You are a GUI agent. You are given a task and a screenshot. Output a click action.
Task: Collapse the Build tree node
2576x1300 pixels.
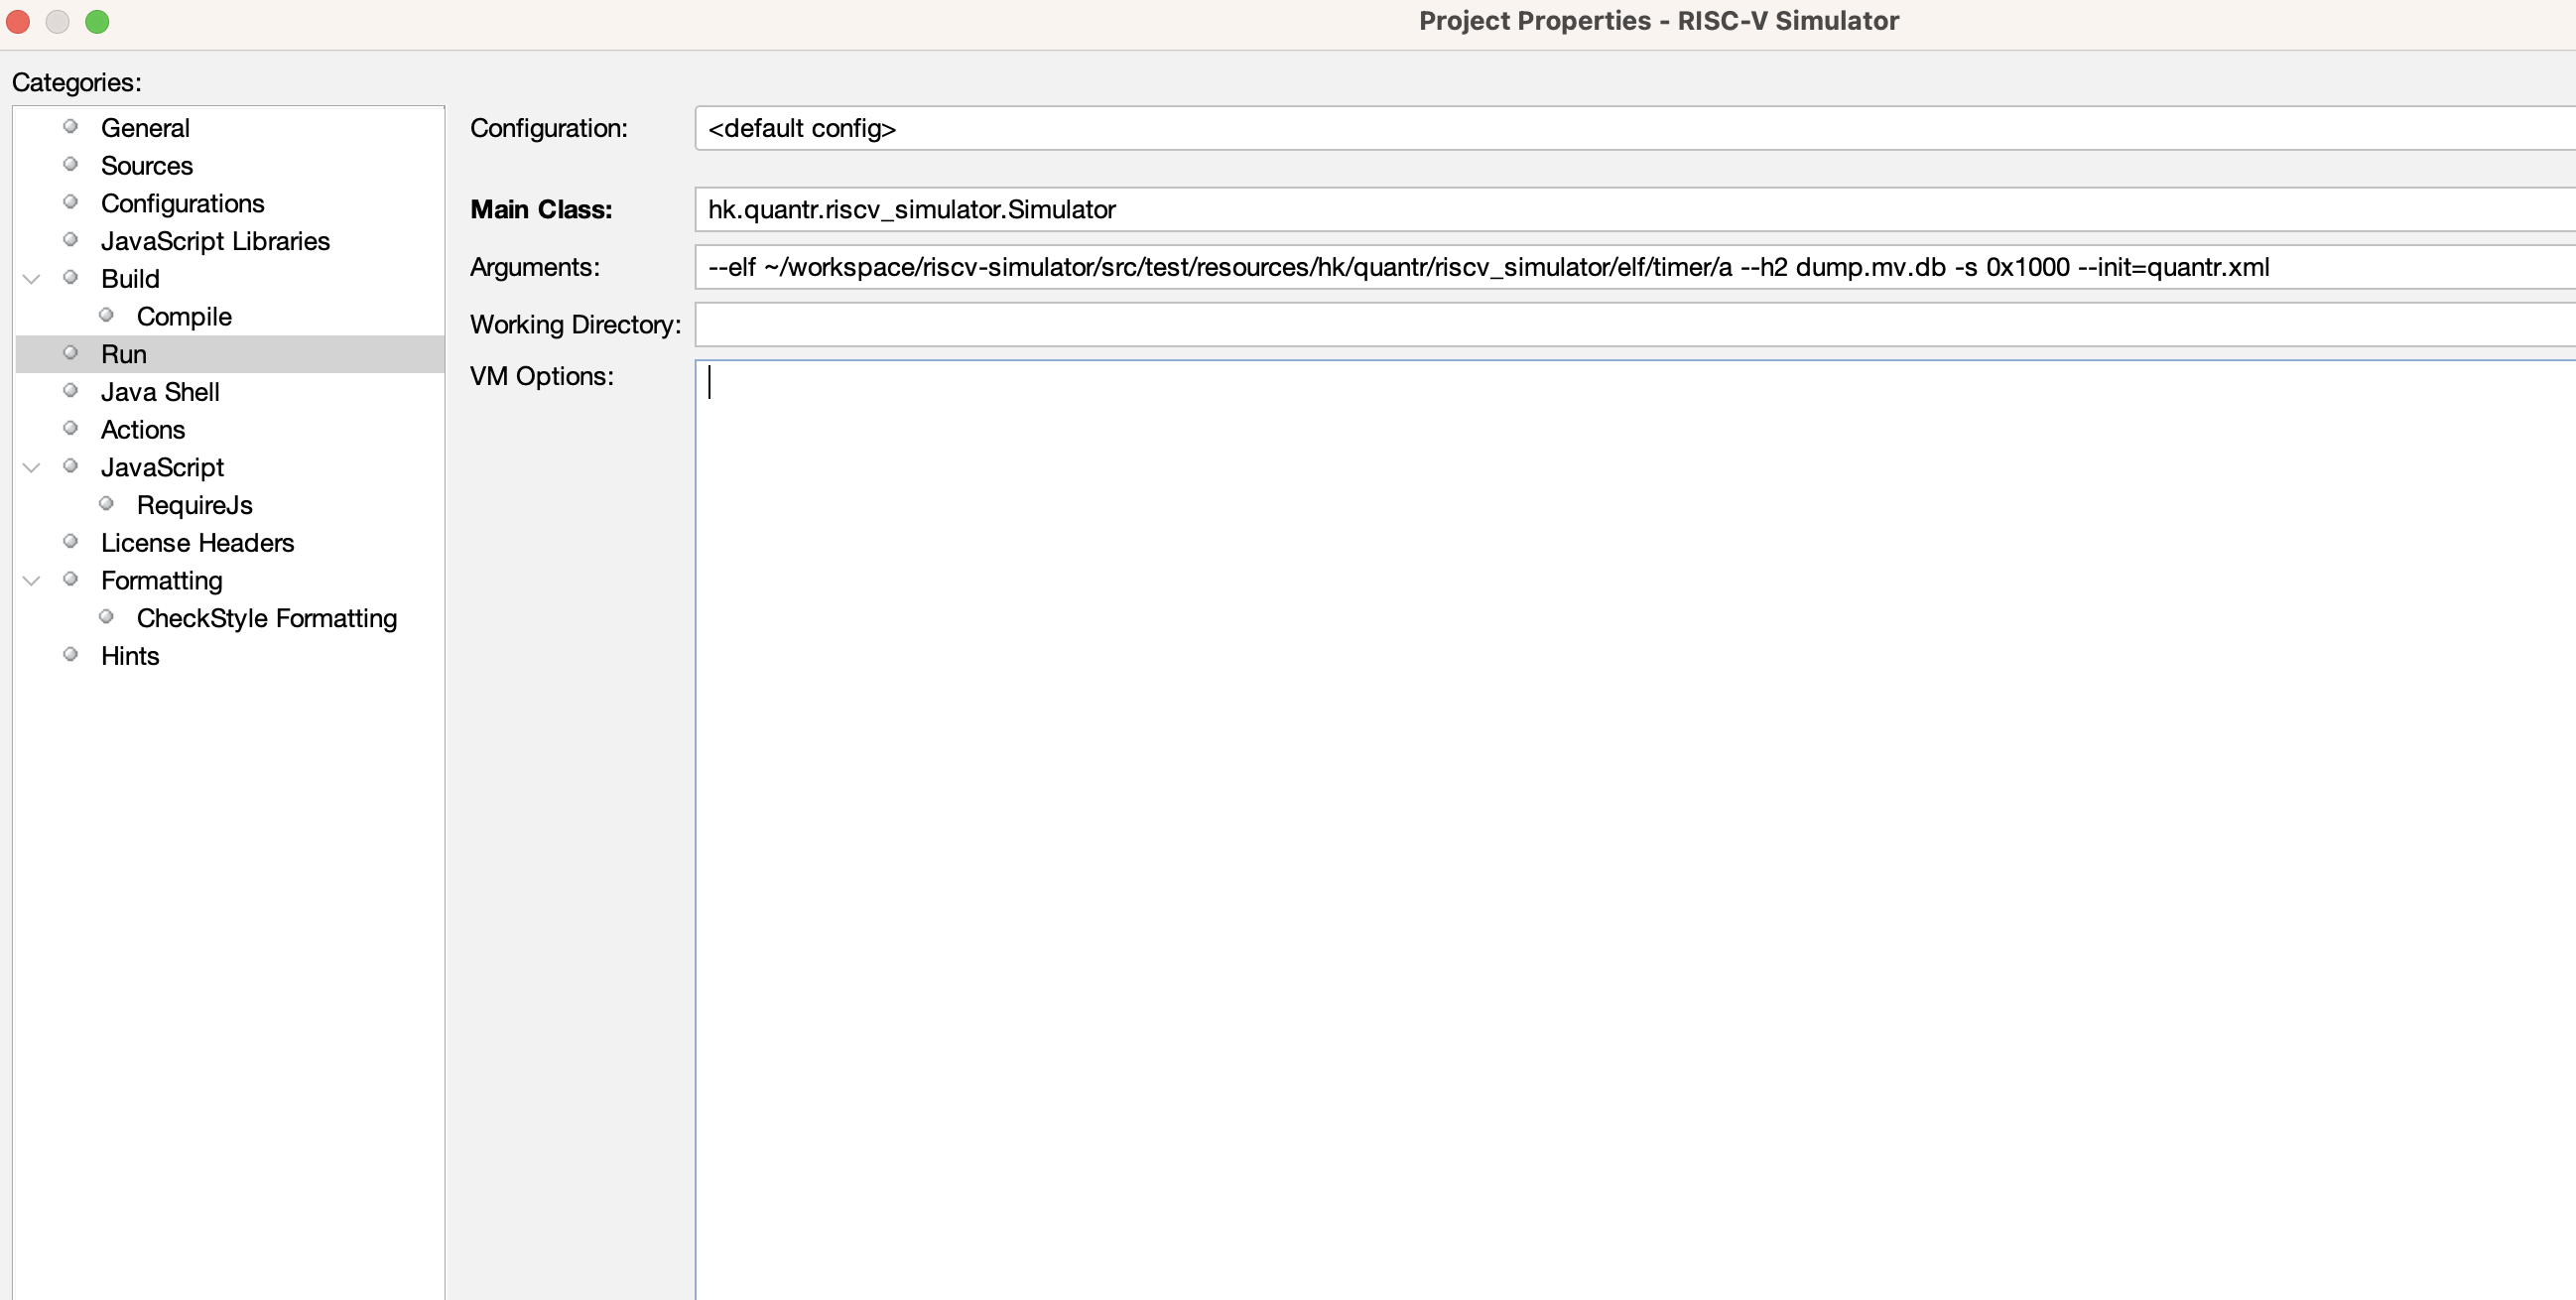tap(32, 279)
